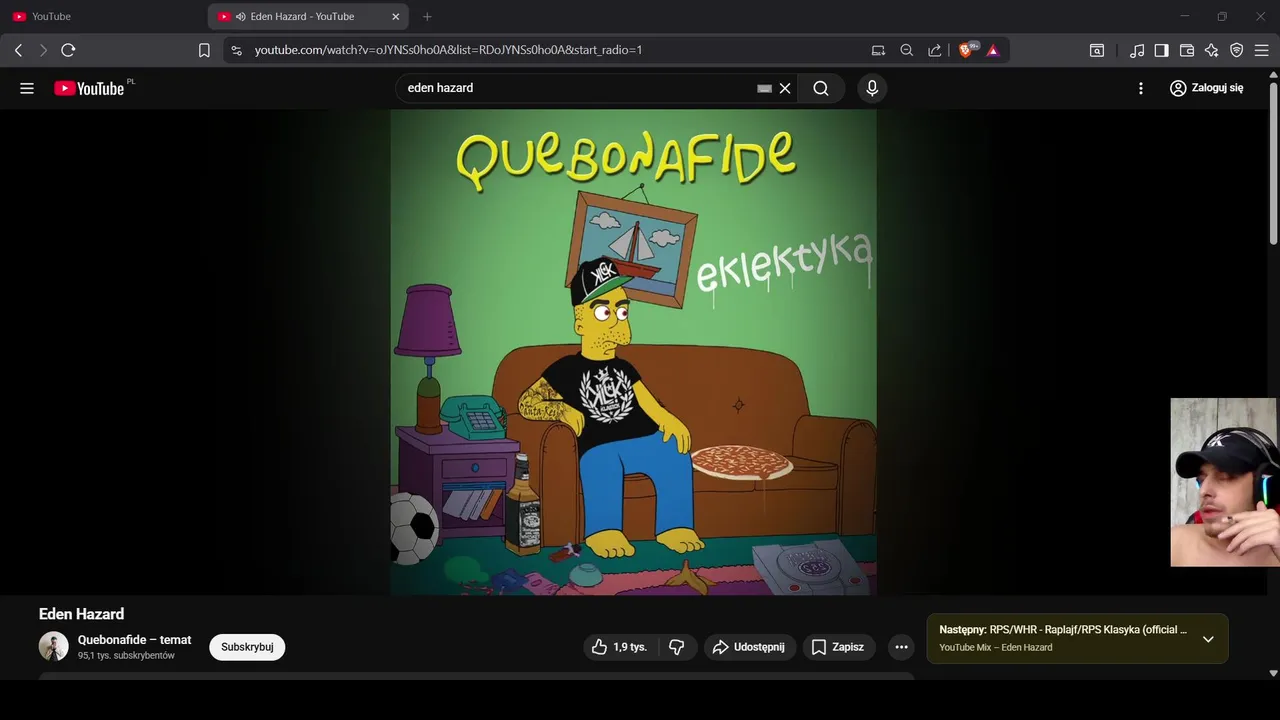Image resolution: width=1280 pixels, height=720 pixels.
Task: Reload the current page
Action: pos(68,50)
